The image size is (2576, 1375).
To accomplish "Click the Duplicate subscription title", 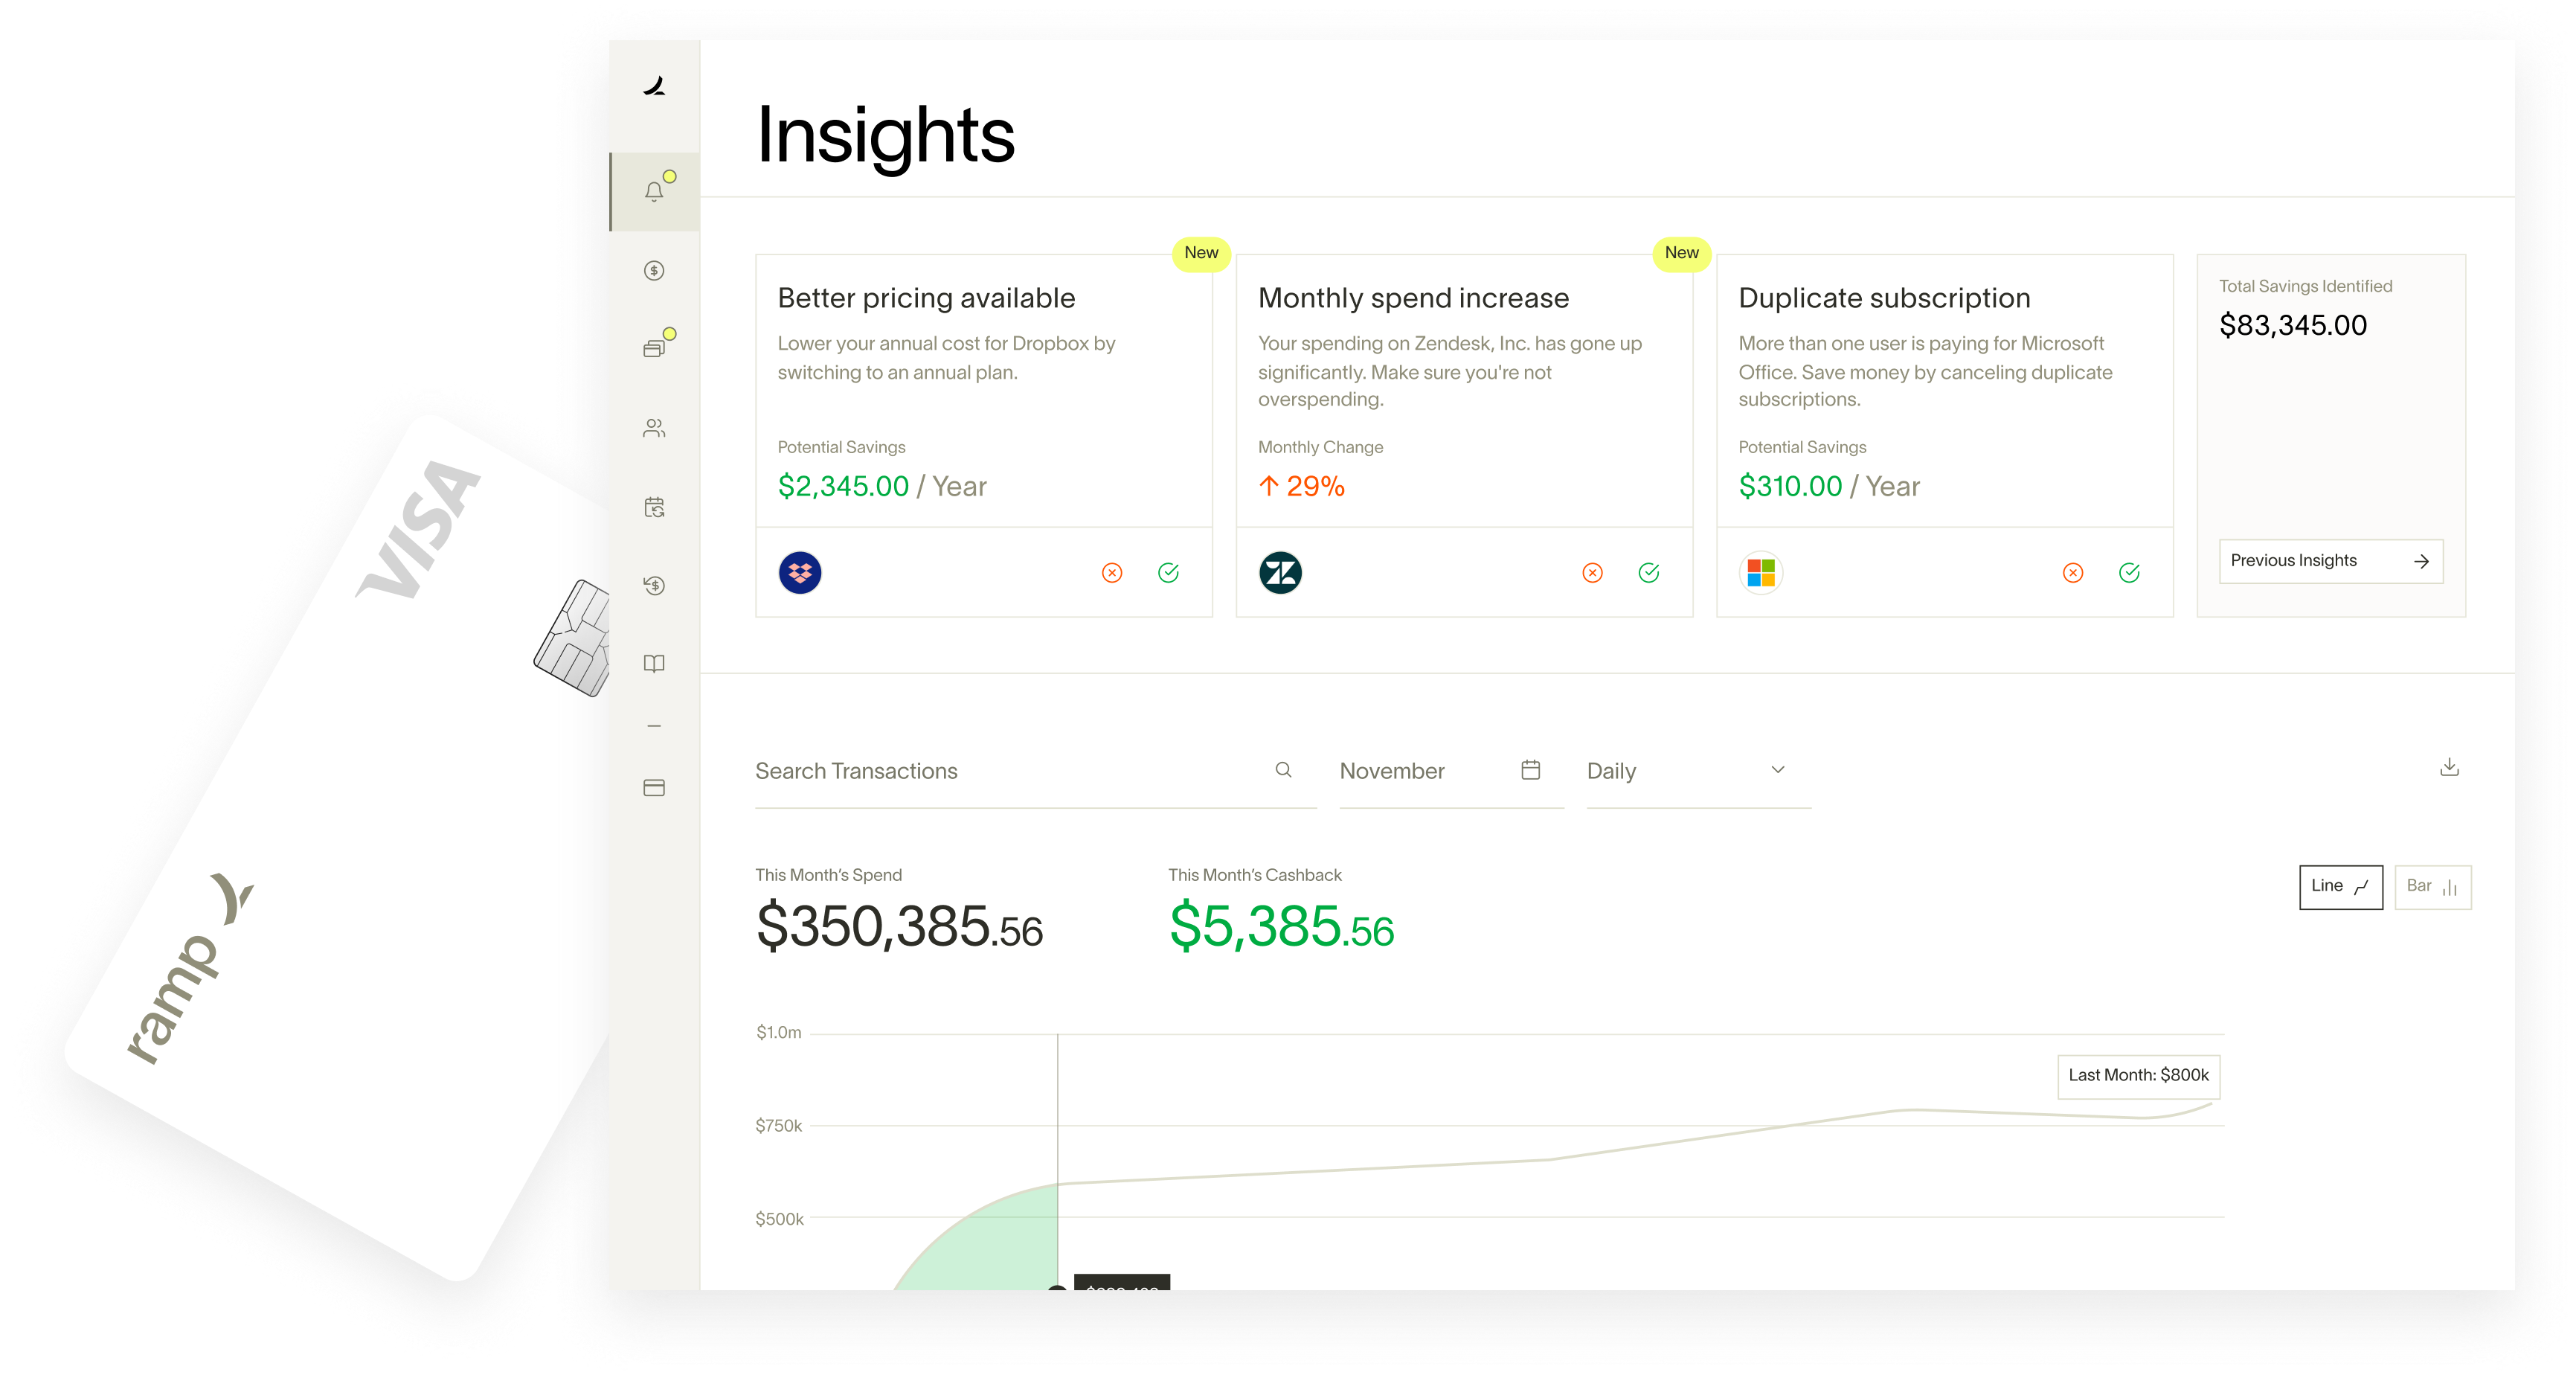I will point(1884,298).
